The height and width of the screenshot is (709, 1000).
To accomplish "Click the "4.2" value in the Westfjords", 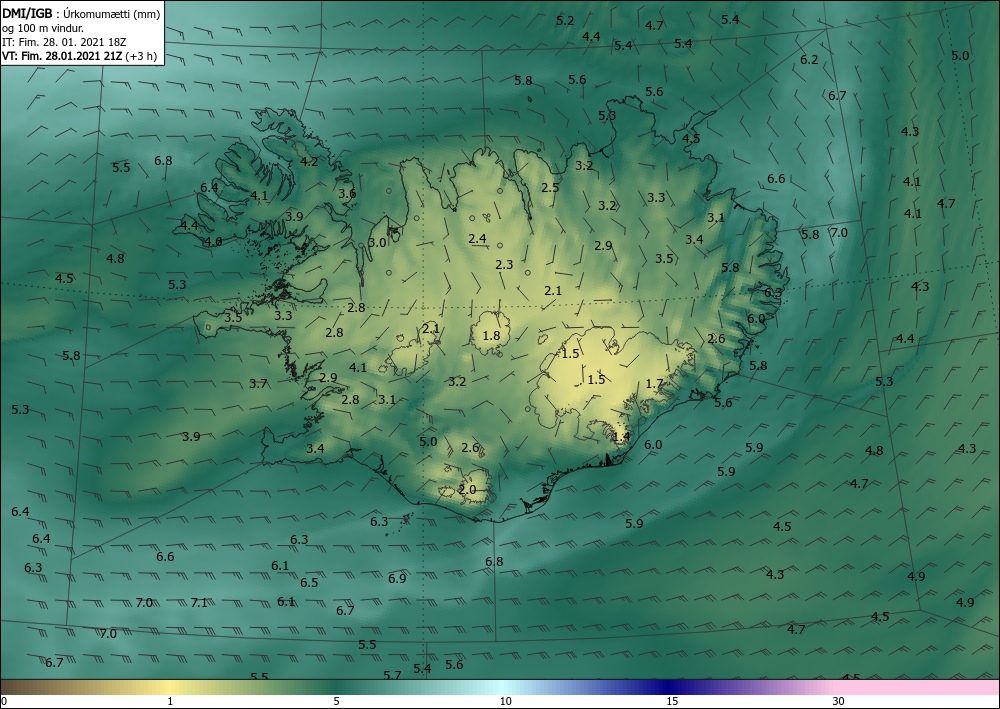I will 309,161.
